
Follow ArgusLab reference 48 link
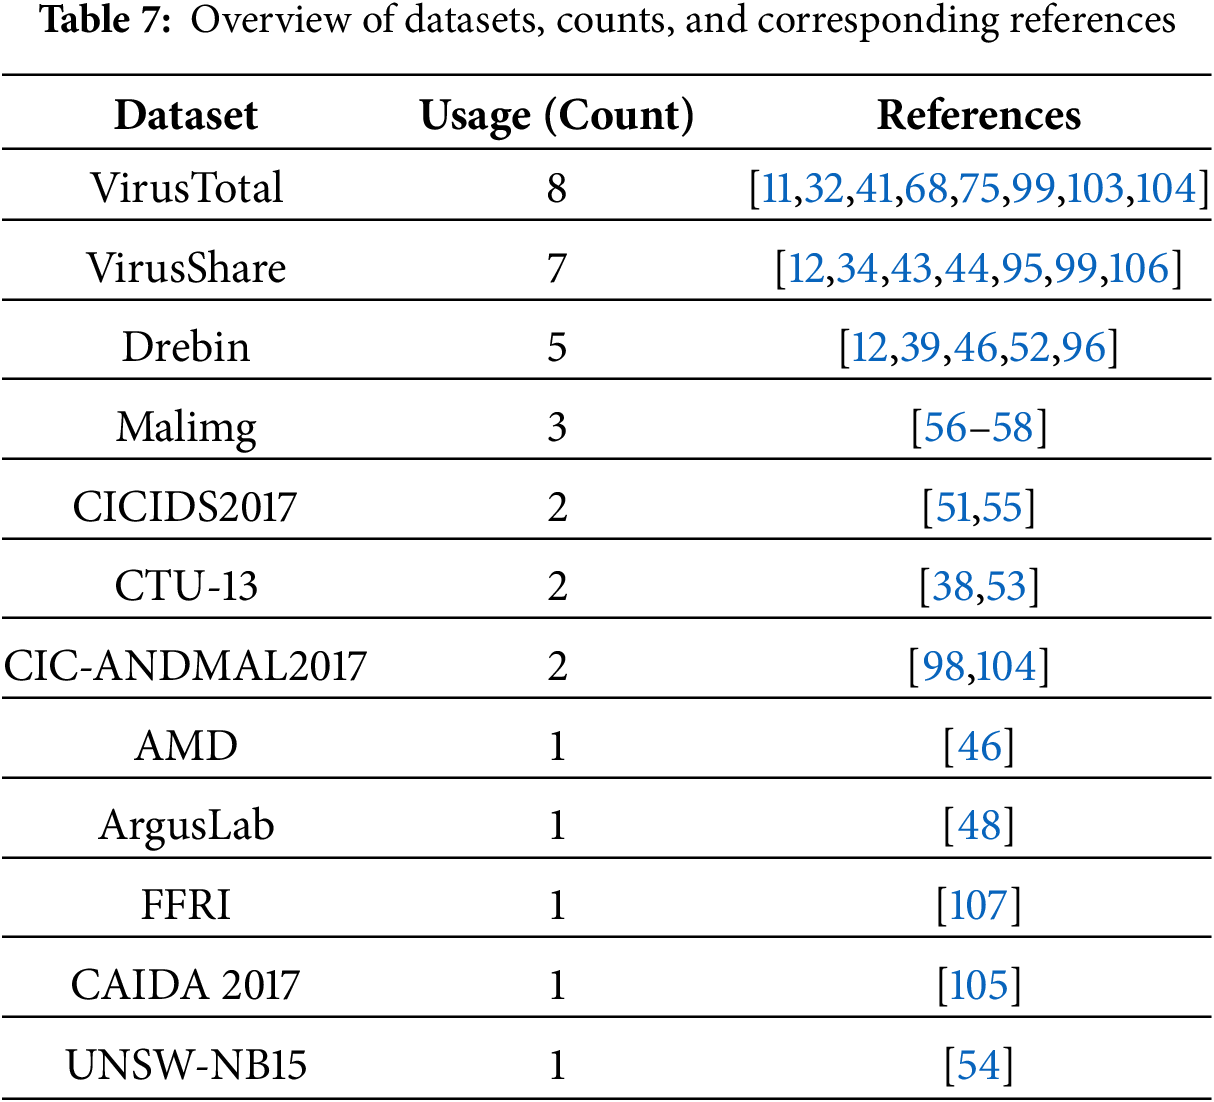(x=979, y=826)
